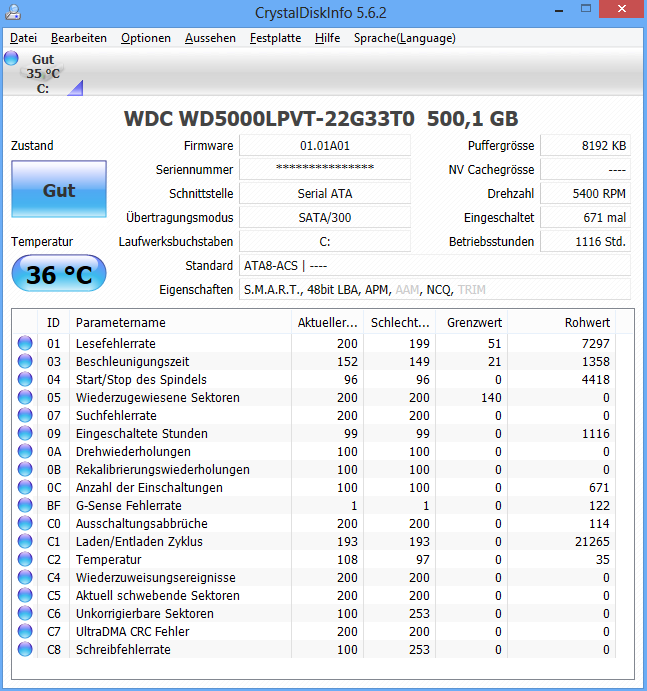Click status icon for Wiederzuweisungsereignisse row

(25, 578)
